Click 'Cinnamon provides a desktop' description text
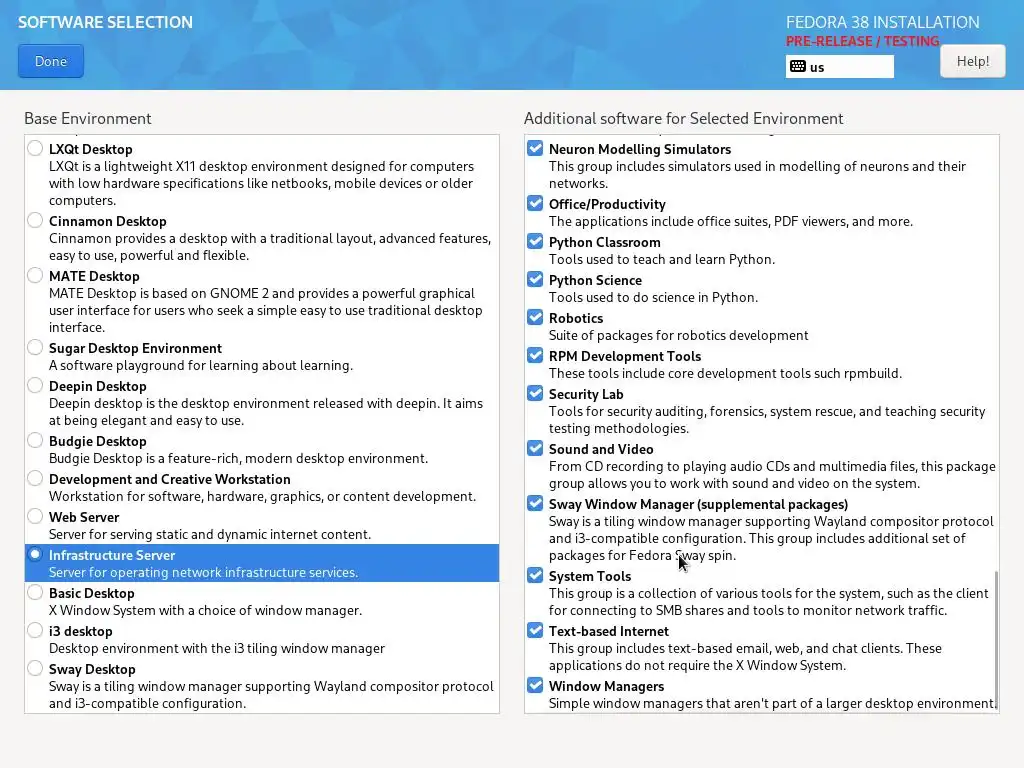The height and width of the screenshot is (768, 1024). tap(270, 247)
